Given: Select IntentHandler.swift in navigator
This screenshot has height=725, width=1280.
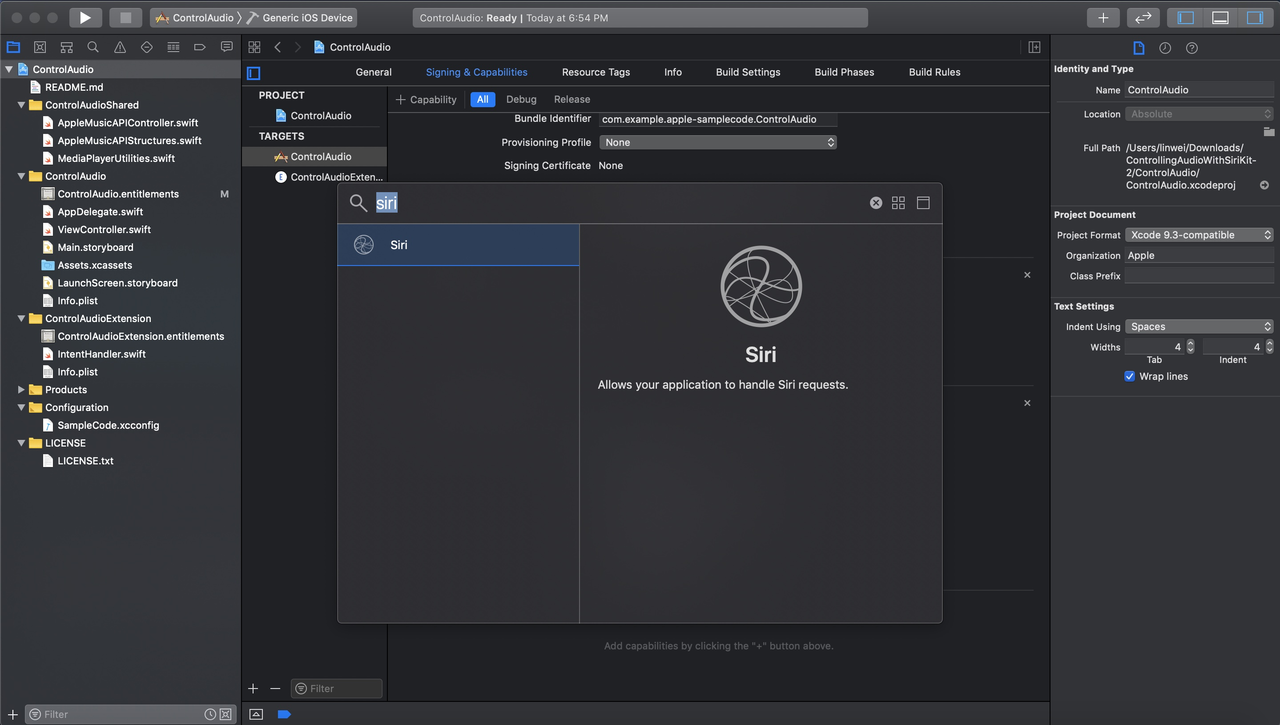Looking at the screenshot, I should click(102, 354).
